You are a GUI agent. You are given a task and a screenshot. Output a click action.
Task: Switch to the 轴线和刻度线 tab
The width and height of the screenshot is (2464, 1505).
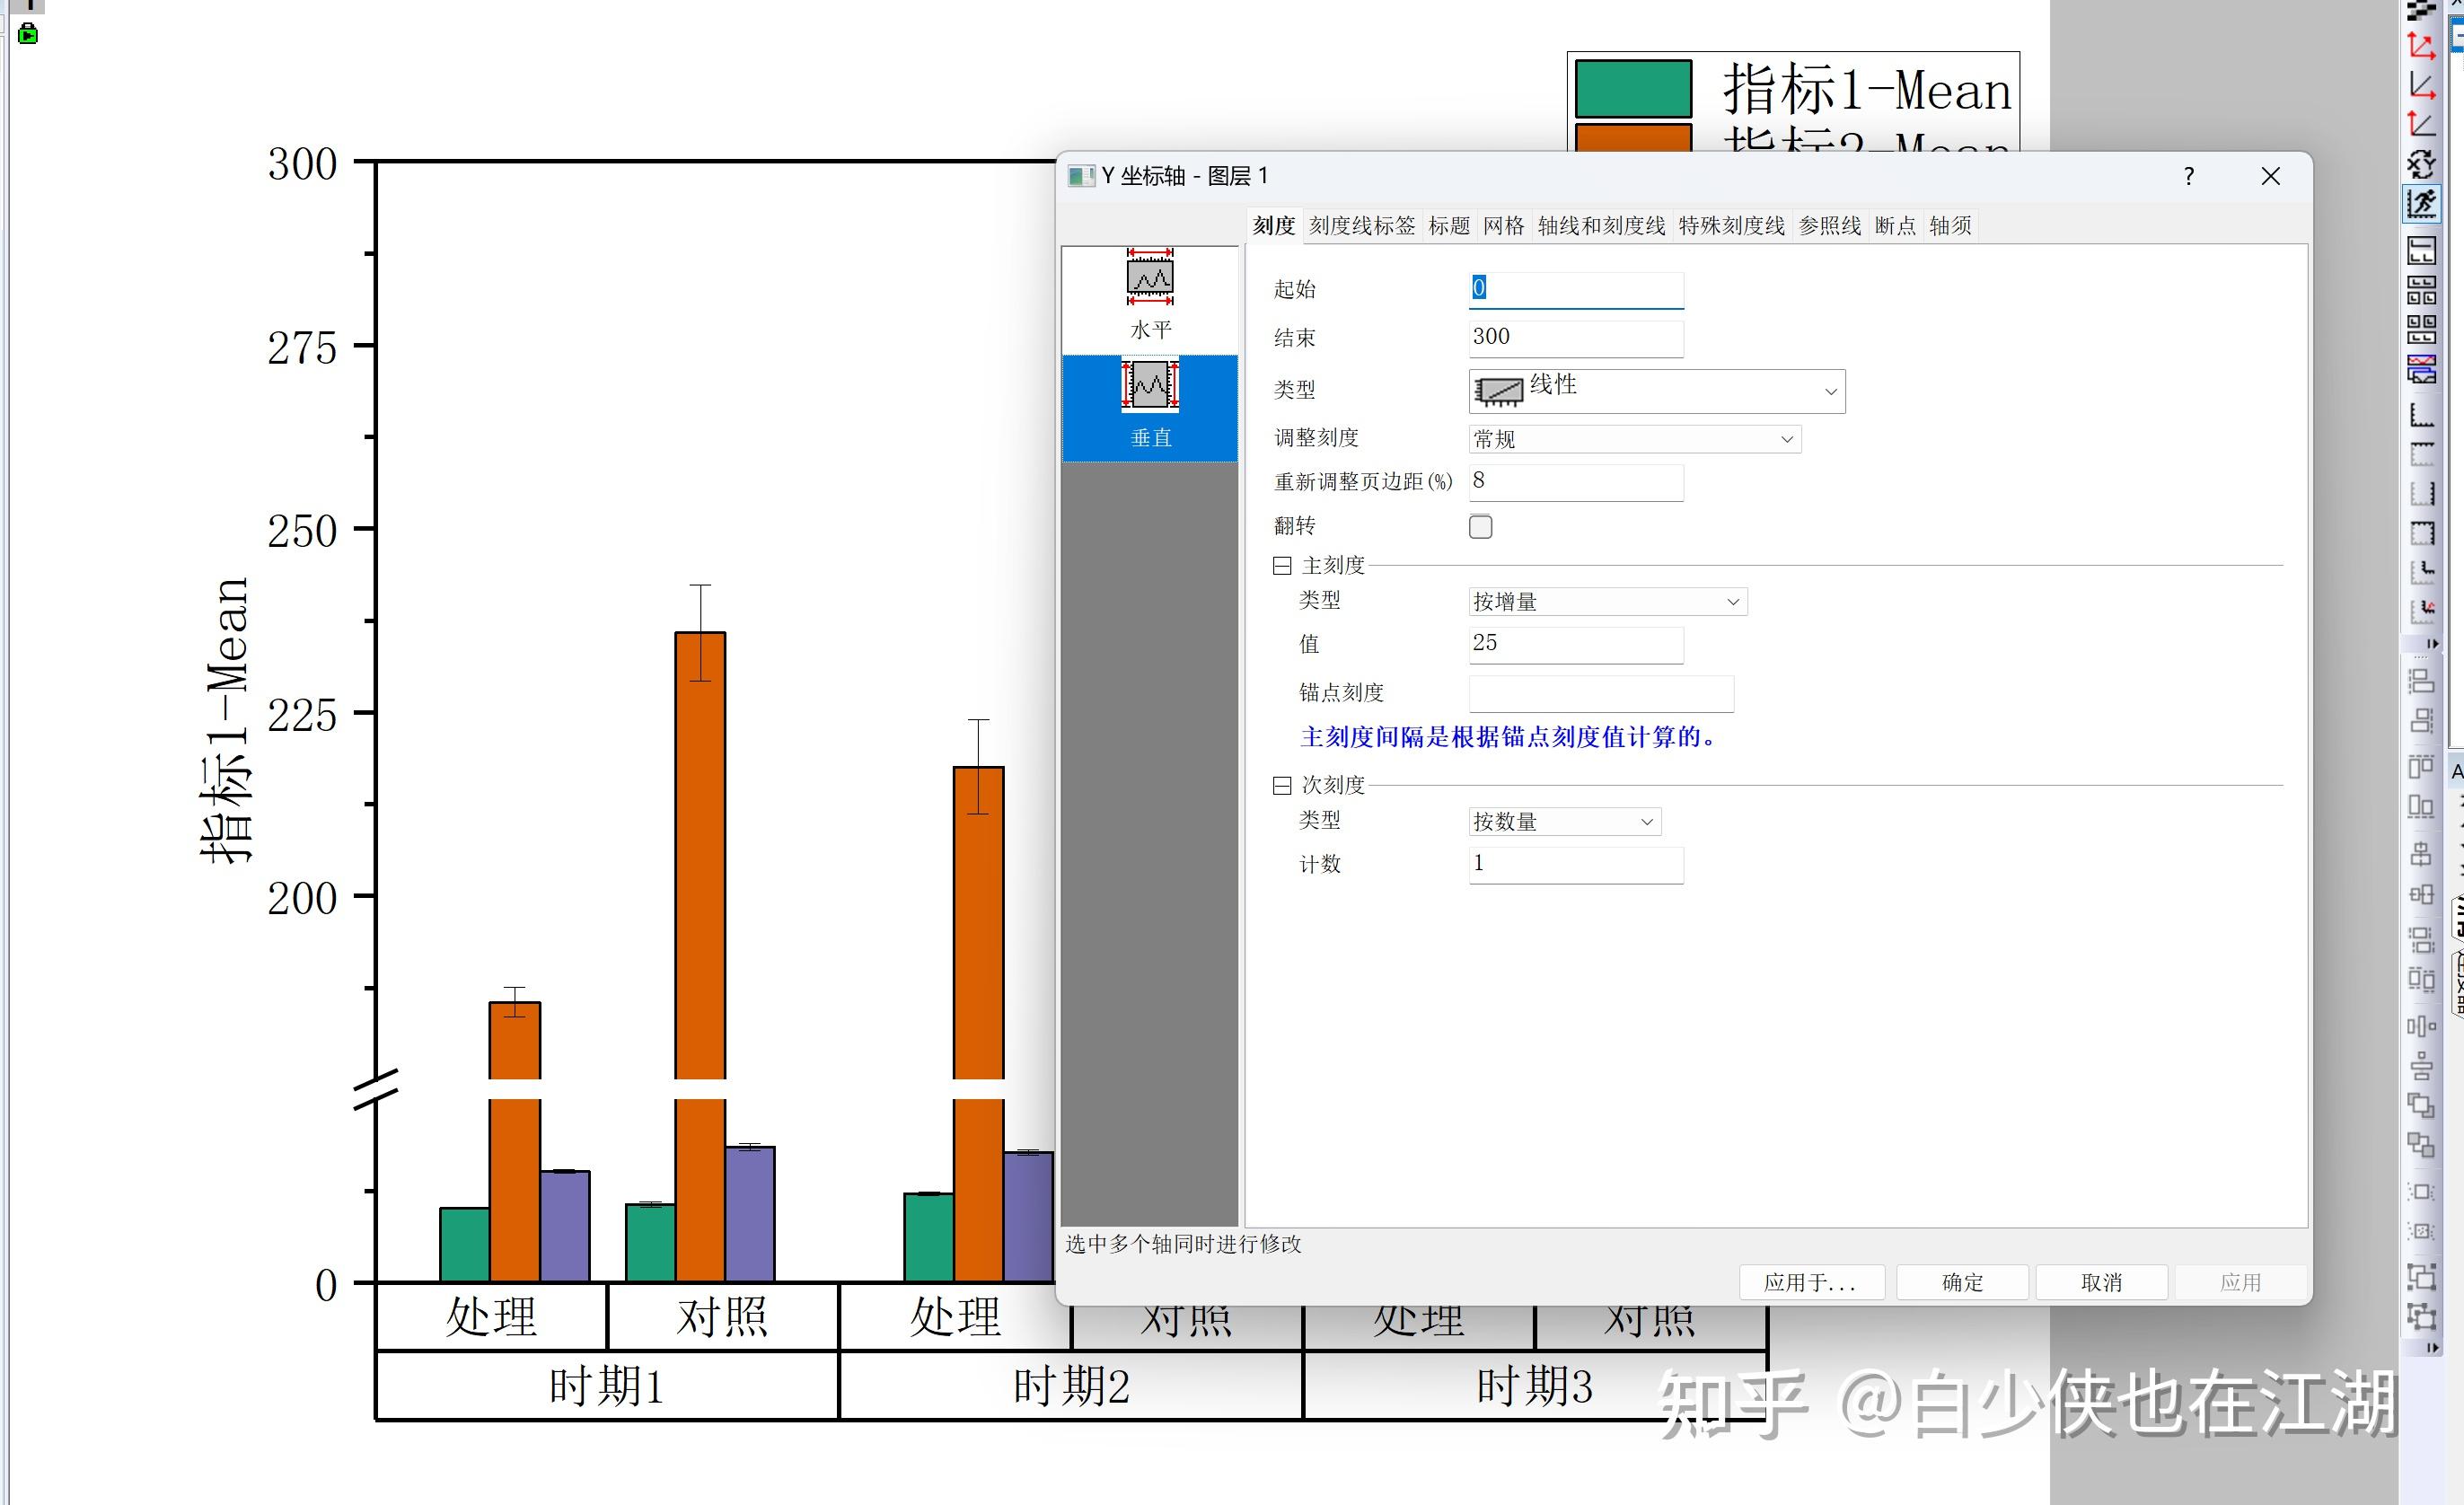1601,226
